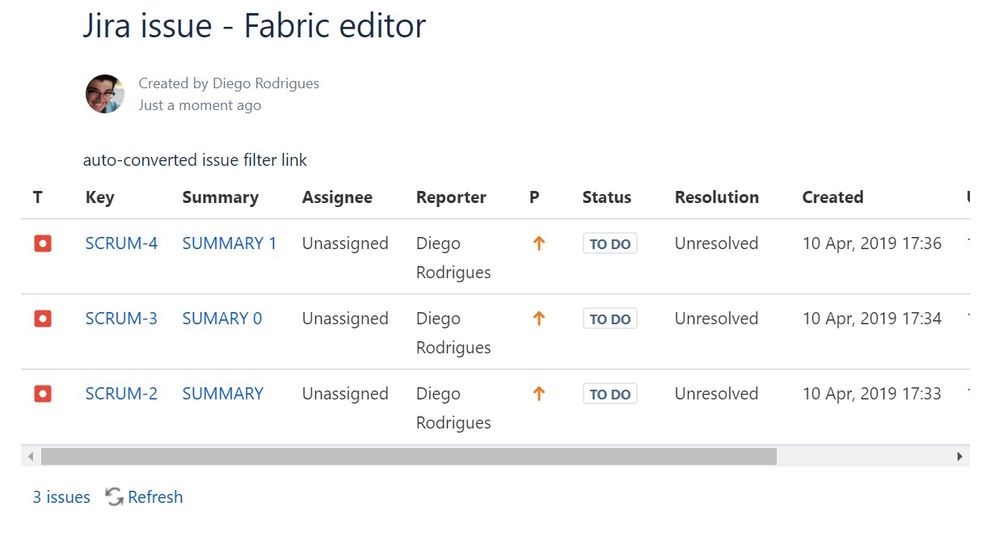Sort by the P priority column header
This screenshot has height=558, width=999.
pos(535,197)
